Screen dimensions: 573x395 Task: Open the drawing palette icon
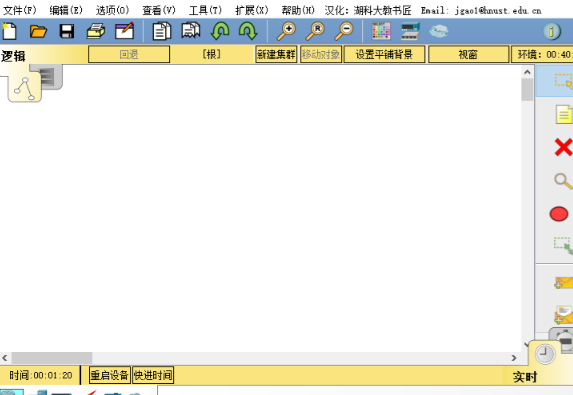(x=381, y=31)
